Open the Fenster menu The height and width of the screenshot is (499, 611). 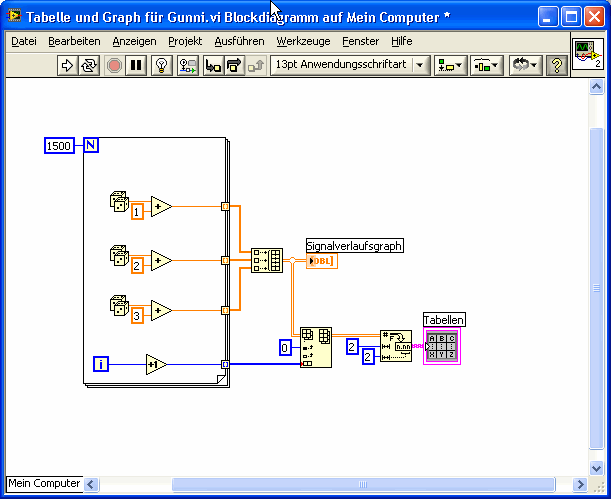[360, 41]
